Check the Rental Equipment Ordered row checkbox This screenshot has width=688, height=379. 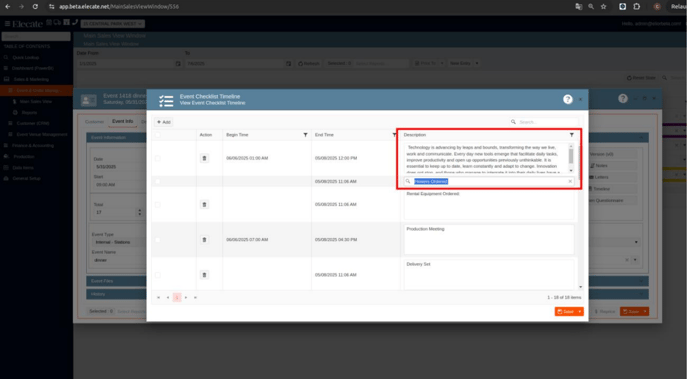pyautogui.click(x=158, y=205)
